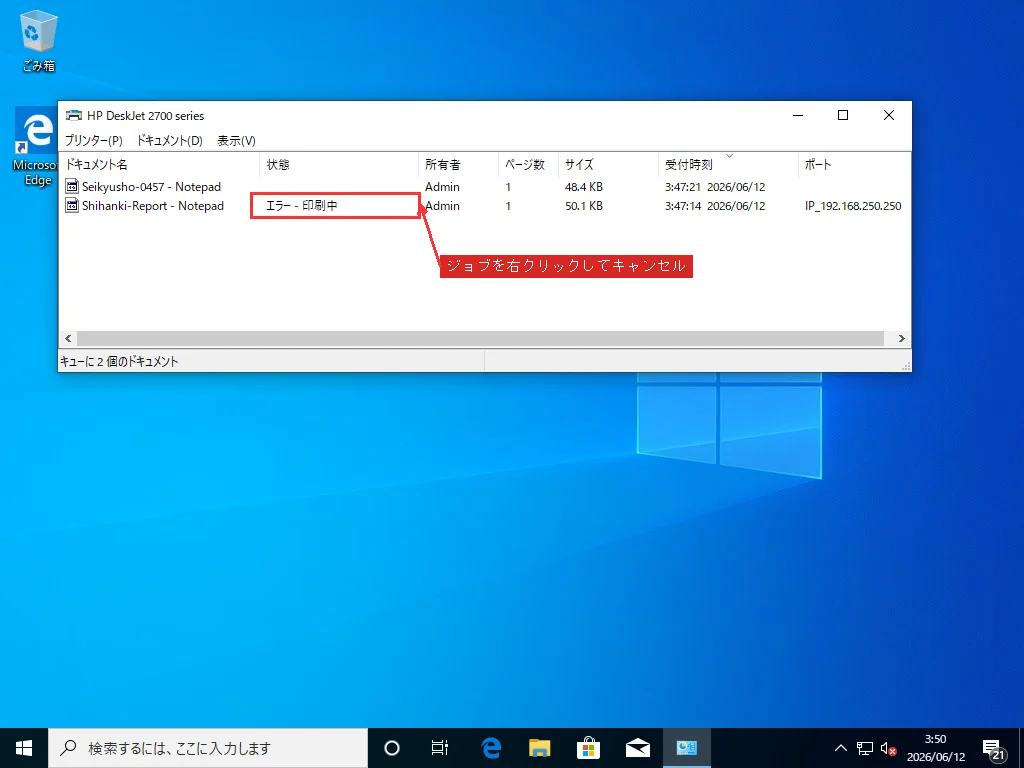
Task: Sort by 状態 column header
Action: point(338,165)
